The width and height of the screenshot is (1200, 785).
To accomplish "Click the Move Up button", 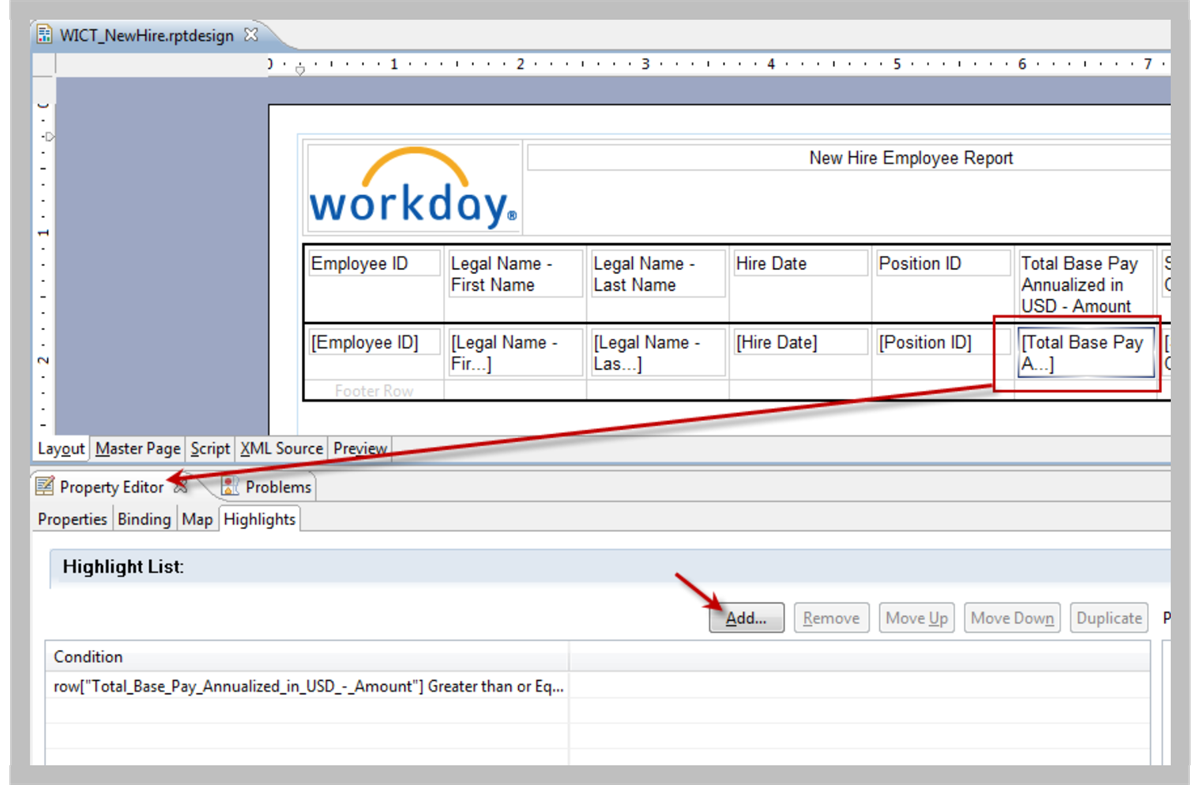I will (x=917, y=618).
